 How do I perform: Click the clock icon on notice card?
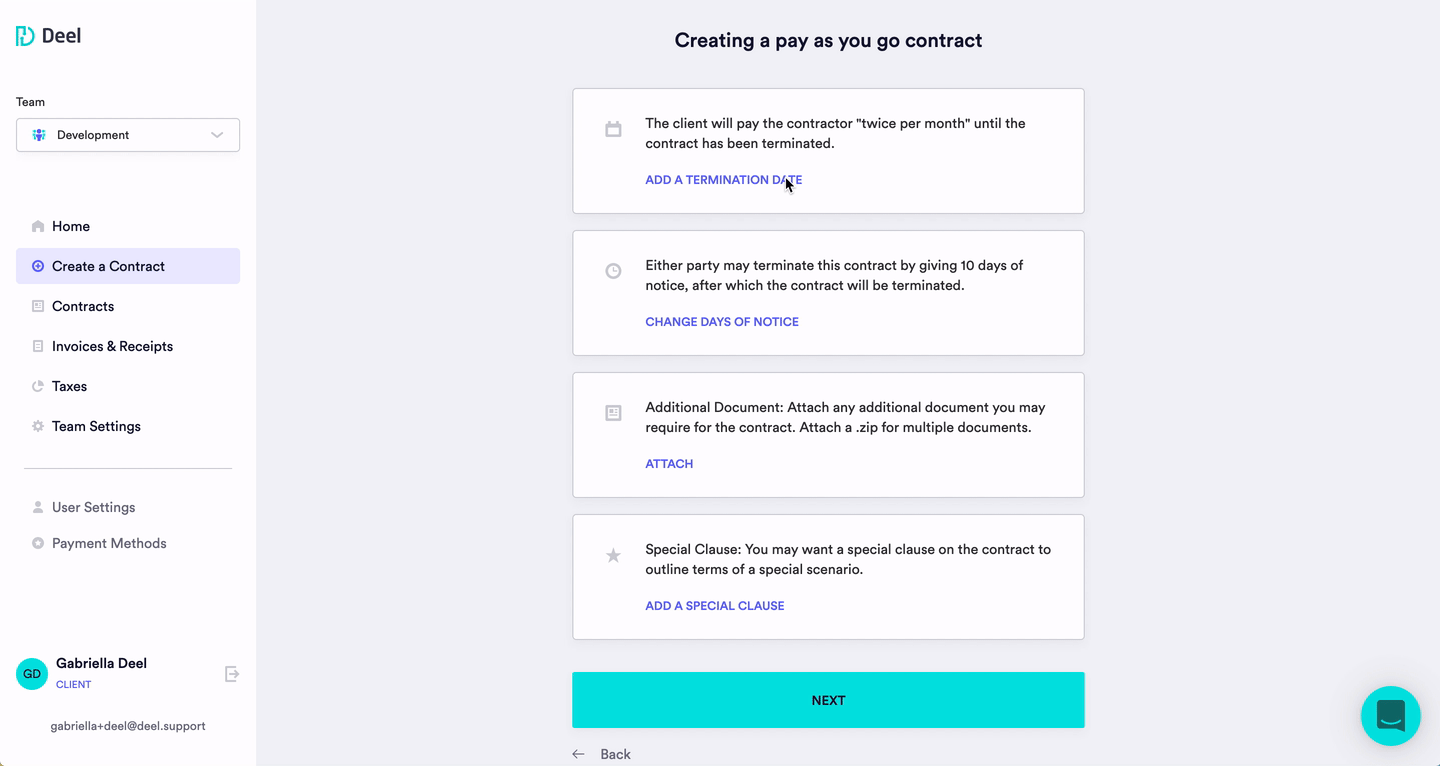[x=614, y=271]
